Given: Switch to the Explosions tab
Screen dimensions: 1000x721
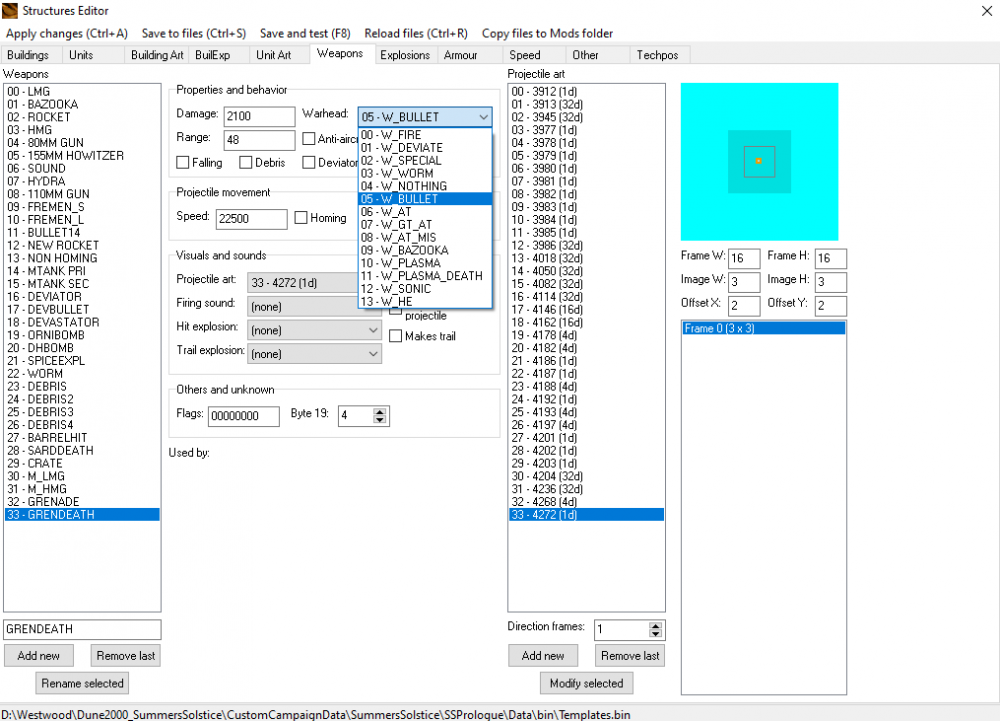Looking at the screenshot, I should [405, 55].
